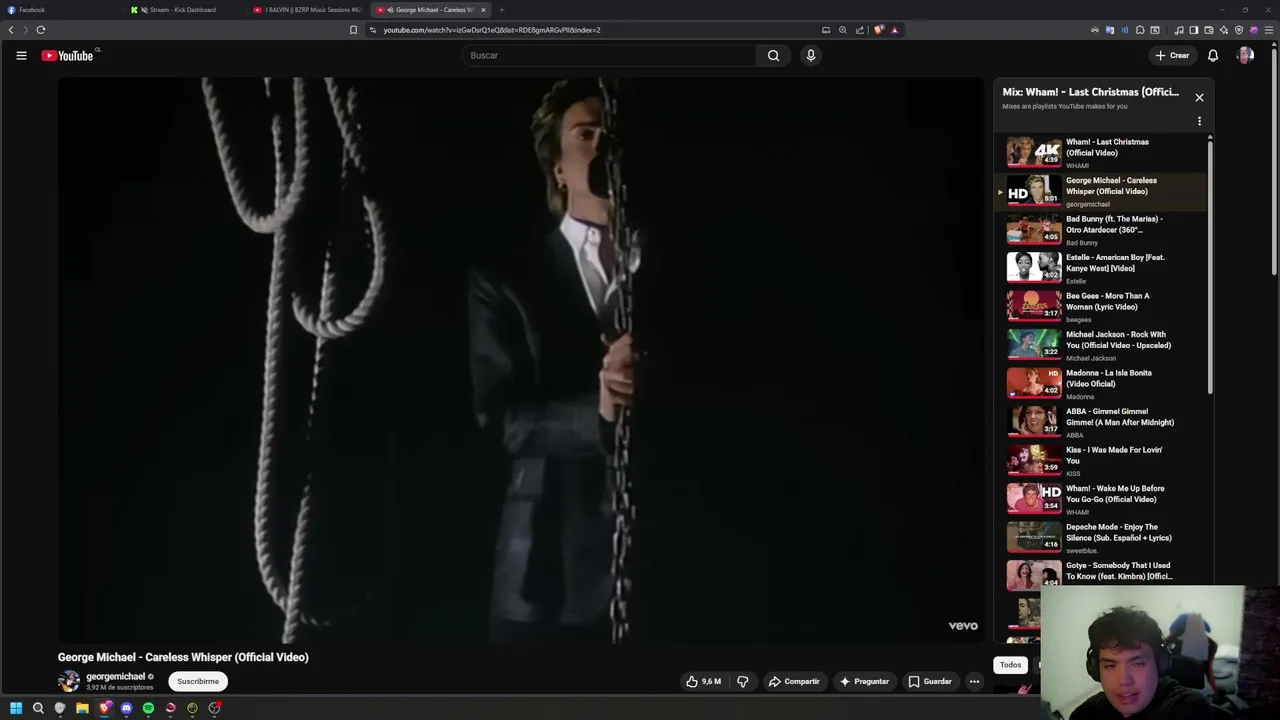Click the YouTube URL address bar

tap(590, 30)
